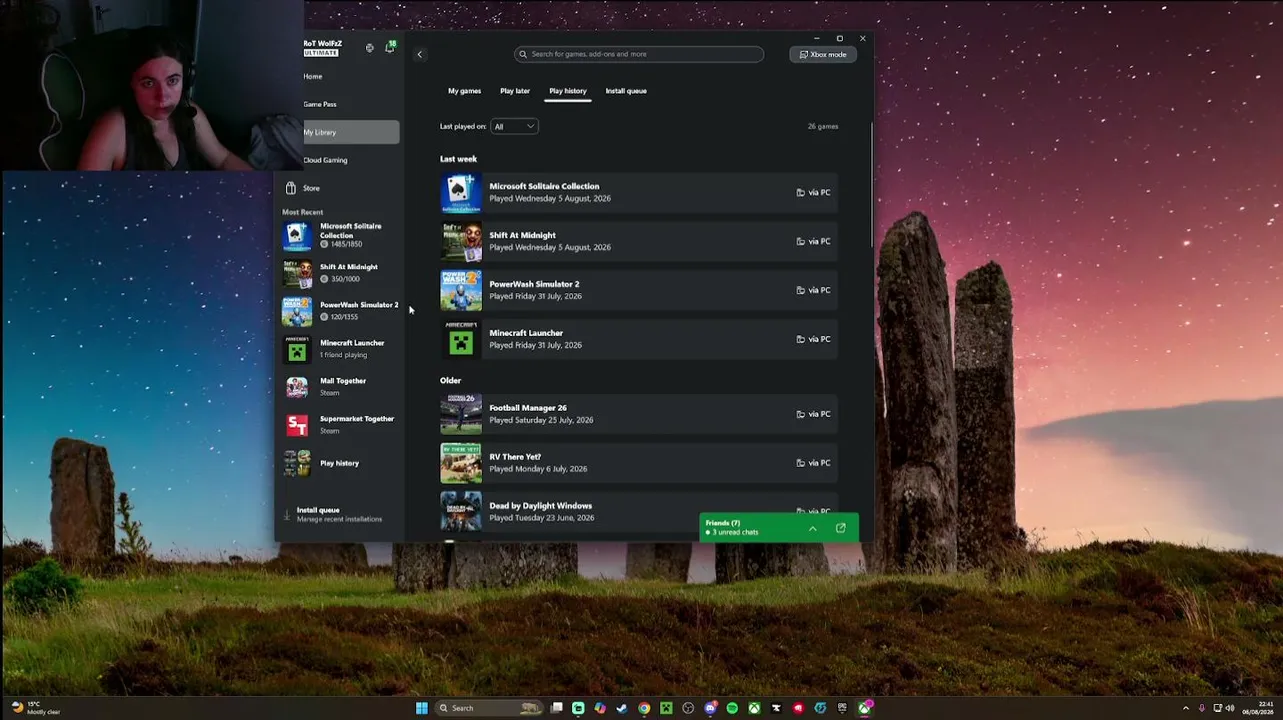Launch Google Chrome from the taskbar
The width and height of the screenshot is (1283, 720).
(x=644, y=708)
